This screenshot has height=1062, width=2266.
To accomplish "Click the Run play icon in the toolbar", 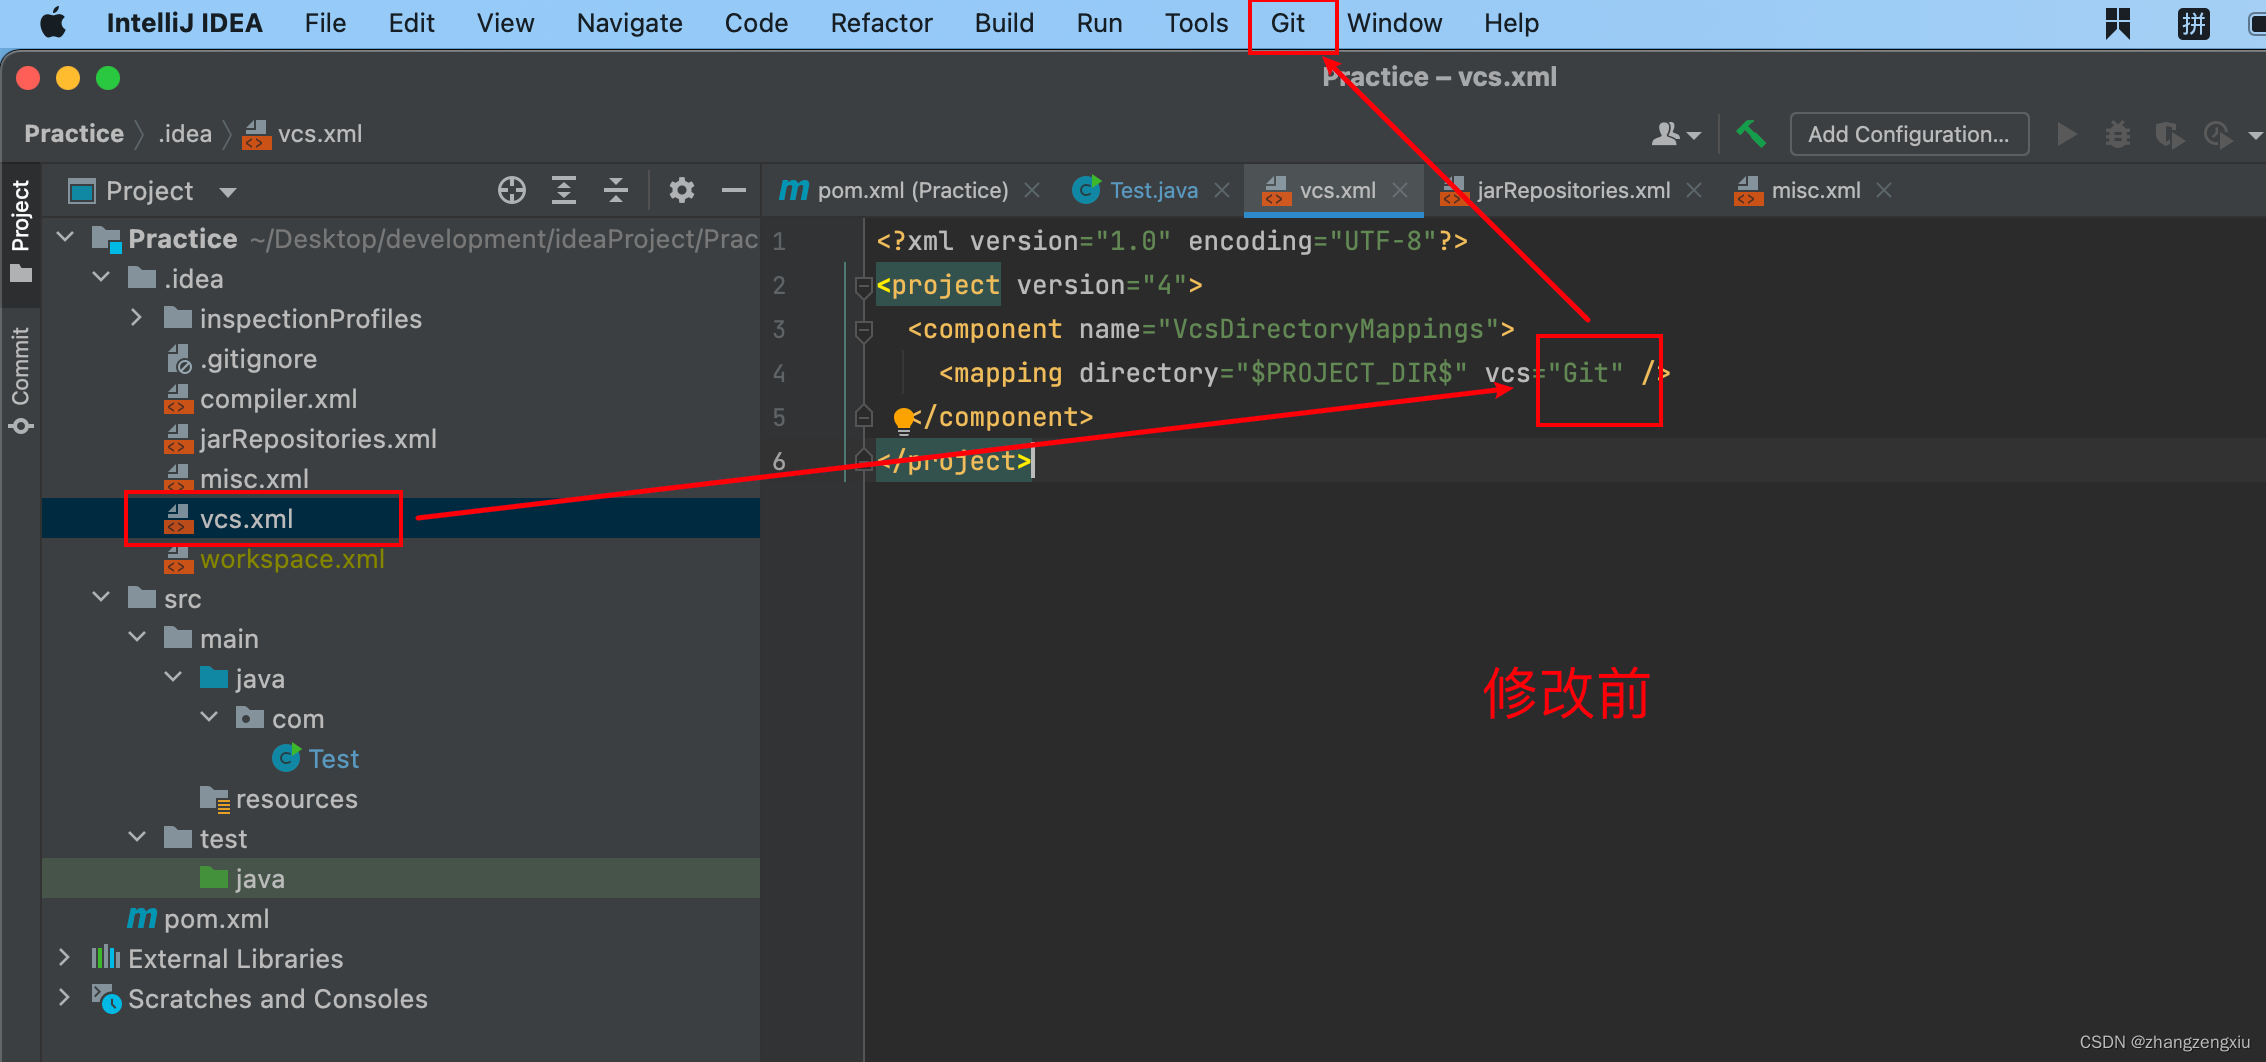I will (x=2066, y=134).
